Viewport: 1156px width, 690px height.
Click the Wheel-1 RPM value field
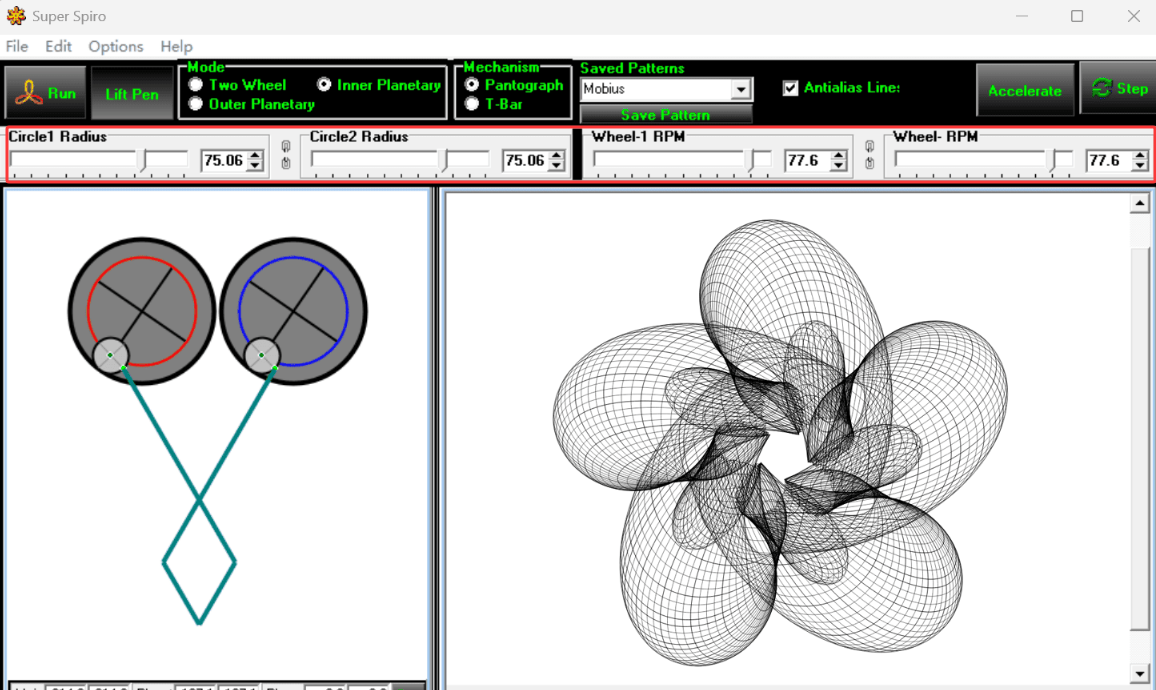click(808, 161)
